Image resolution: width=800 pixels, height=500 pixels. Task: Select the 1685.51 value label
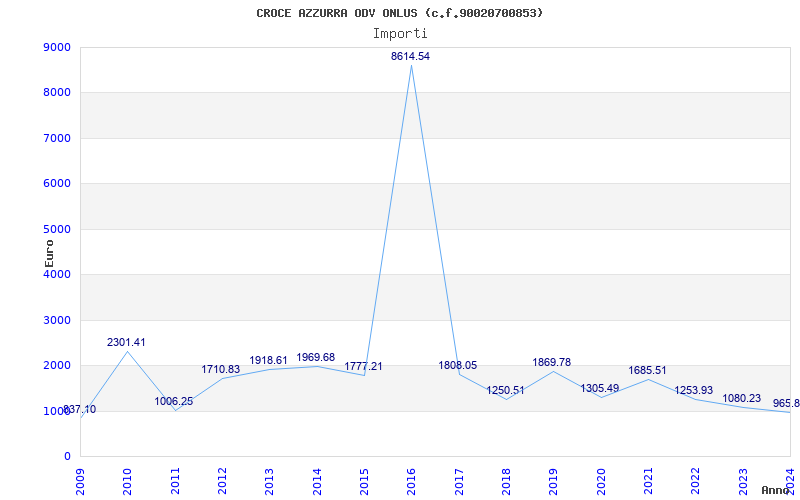647,370
